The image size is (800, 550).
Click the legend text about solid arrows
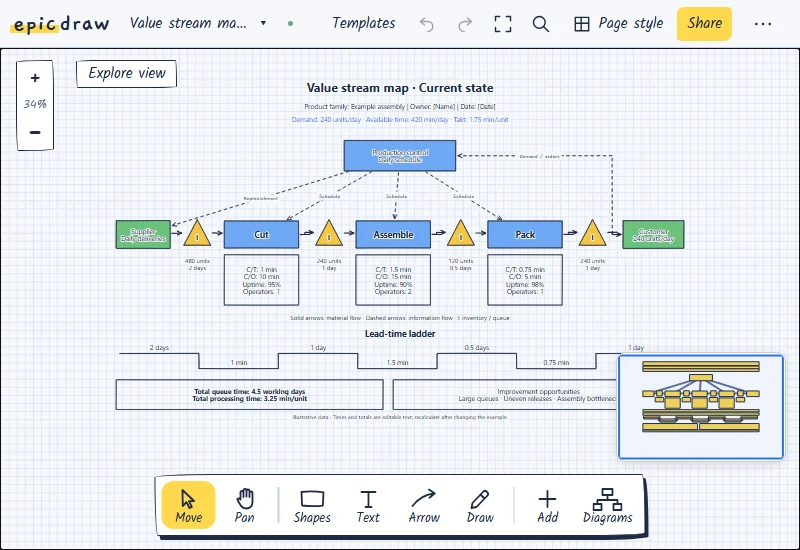tap(400, 318)
